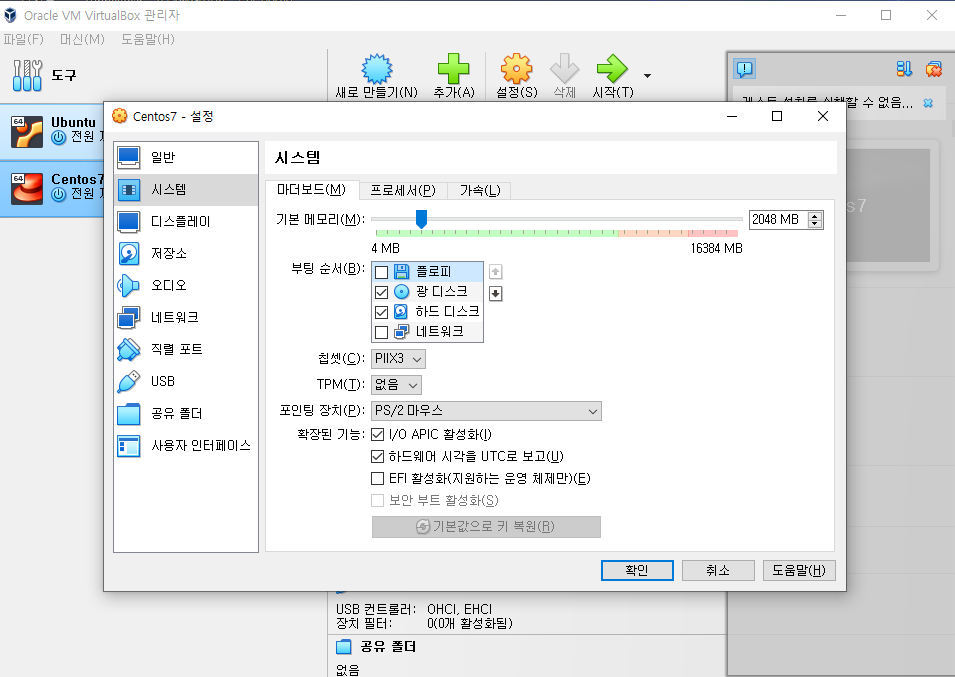Open the Chipset (칩셋) PIIX3 dropdown
Image resolution: width=955 pixels, height=677 pixels.
(398, 359)
